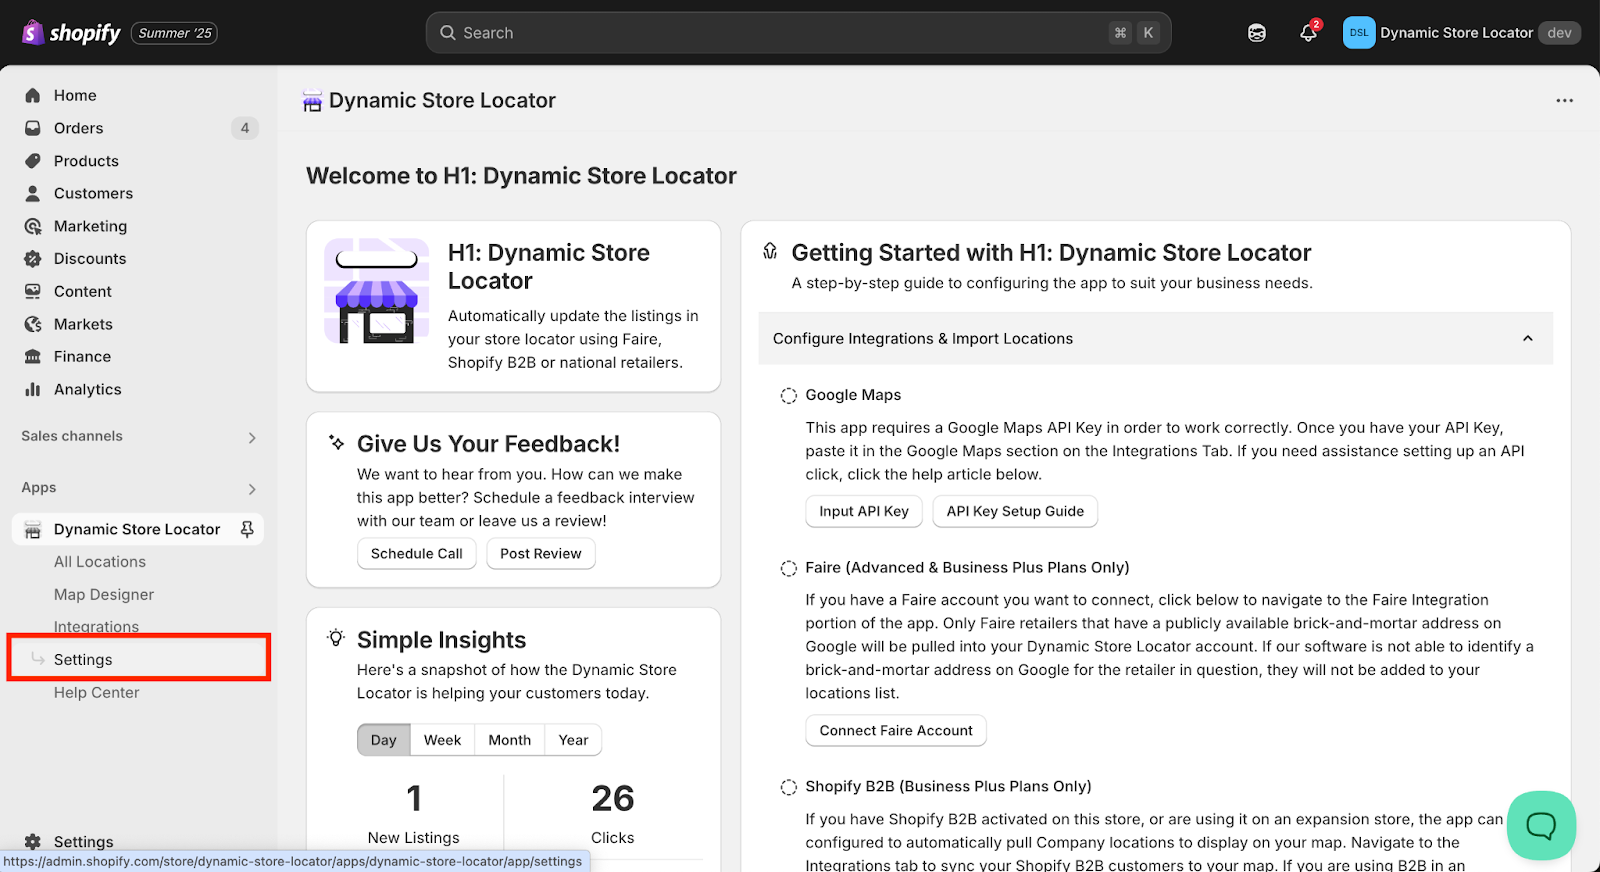1600x872 pixels.
Task: Click the Summer '25 edition badge
Action: (x=175, y=33)
